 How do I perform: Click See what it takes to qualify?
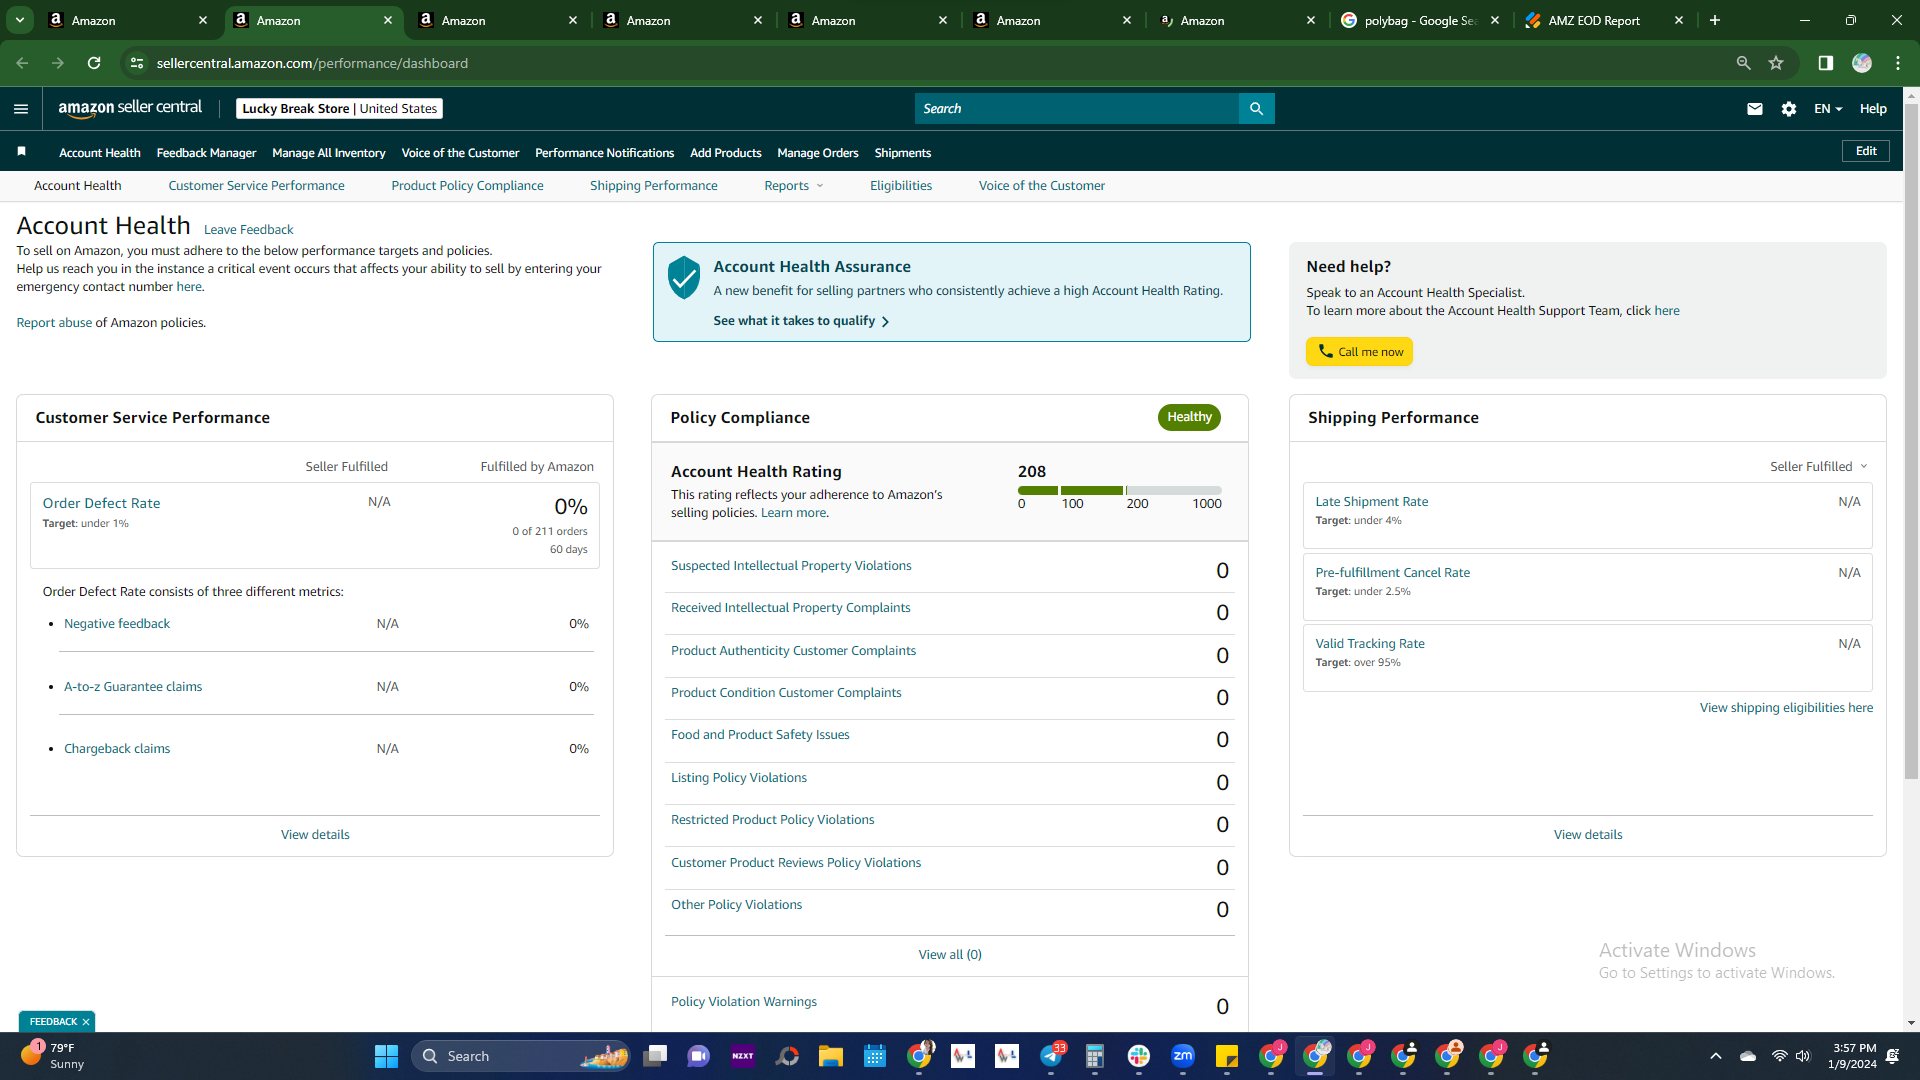pos(801,321)
